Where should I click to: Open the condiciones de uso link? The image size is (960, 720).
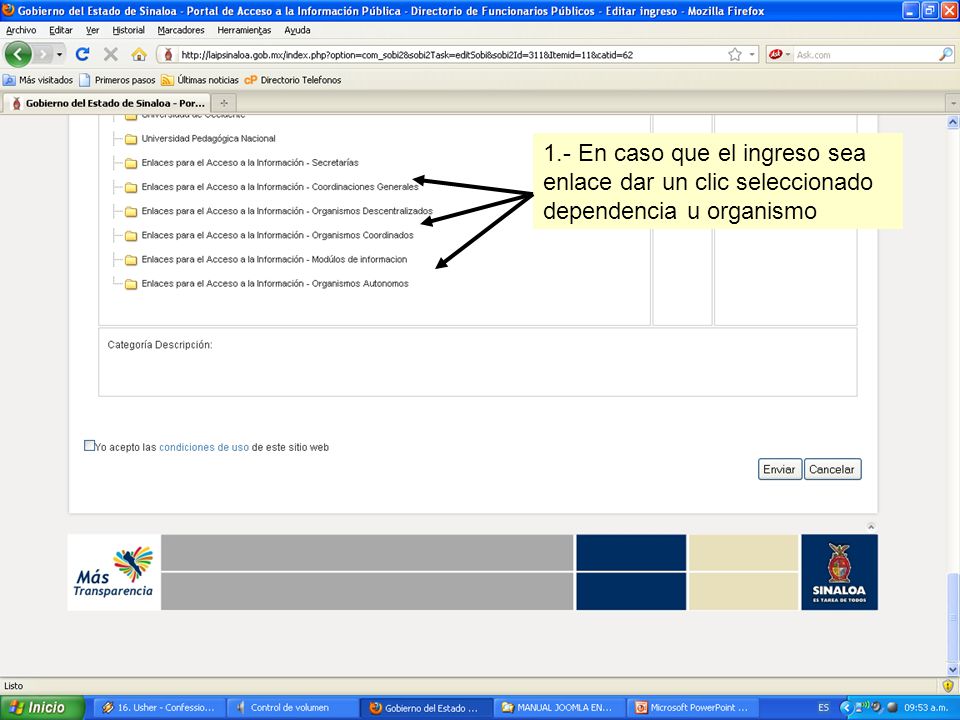tap(204, 448)
